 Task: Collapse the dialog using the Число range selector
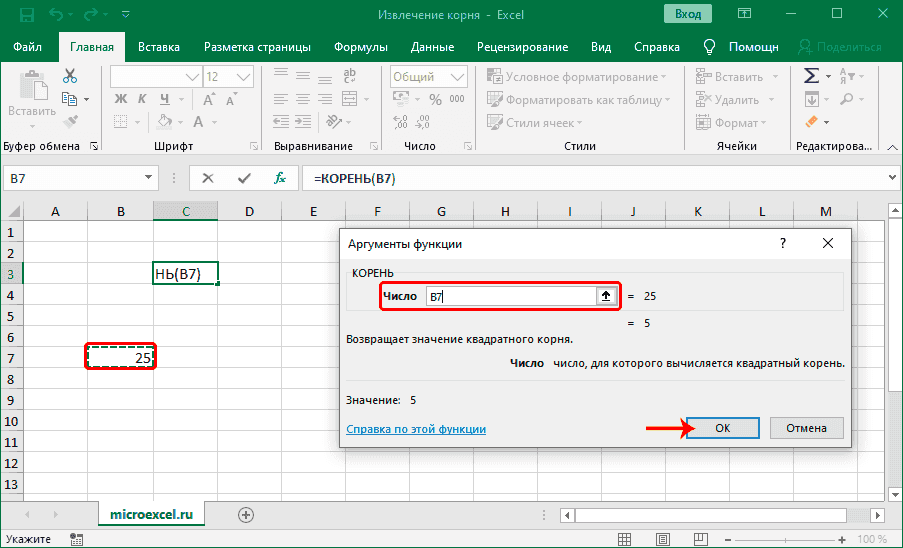click(606, 296)
